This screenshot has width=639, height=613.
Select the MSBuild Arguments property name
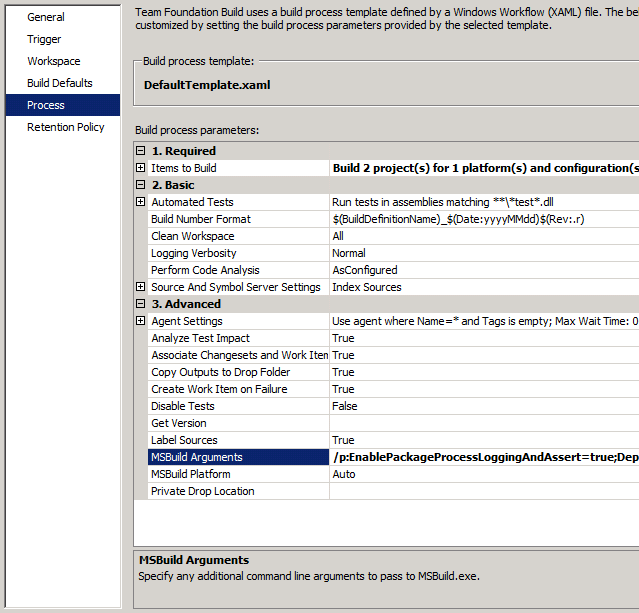tap(238, 457)
